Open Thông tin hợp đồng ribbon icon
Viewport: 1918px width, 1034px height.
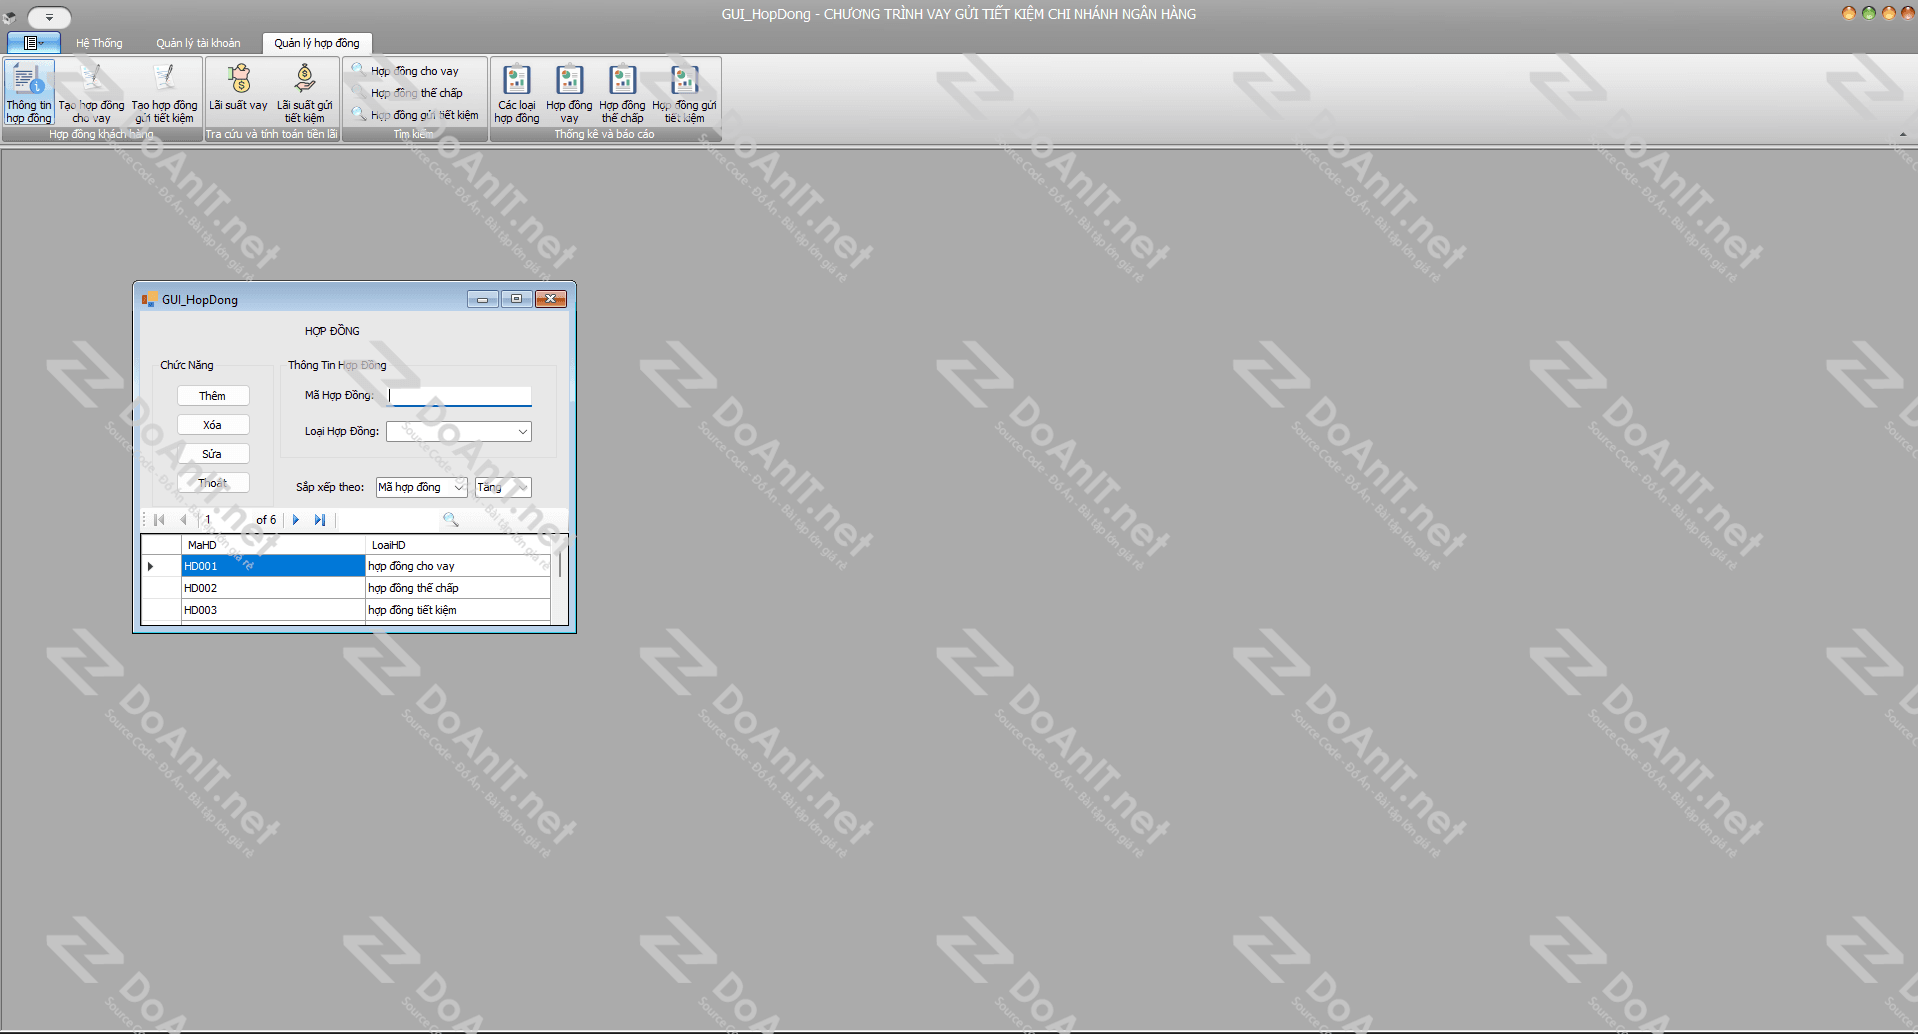29,92
